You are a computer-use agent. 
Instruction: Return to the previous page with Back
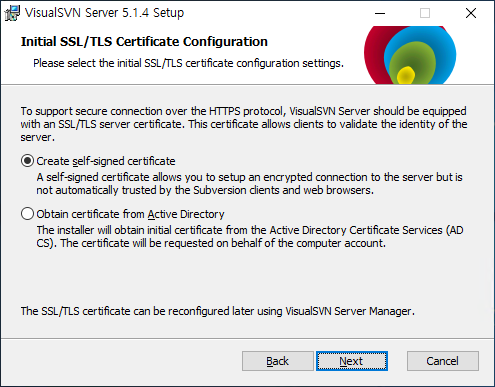(x=278, y=361)
